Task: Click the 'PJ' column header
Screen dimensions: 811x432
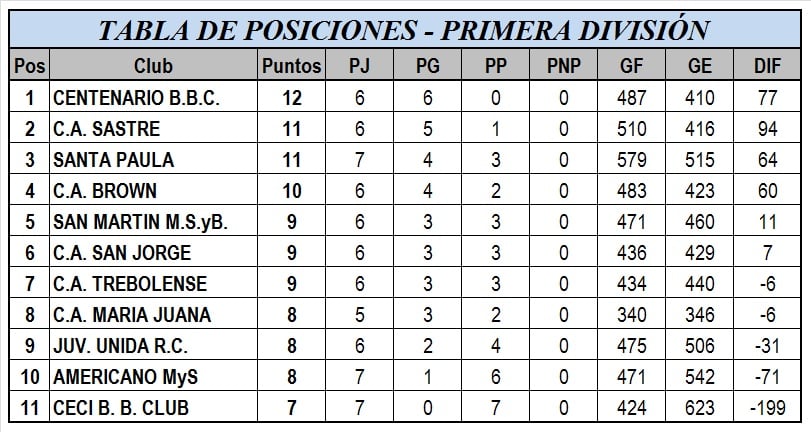Action: (360, 67)
